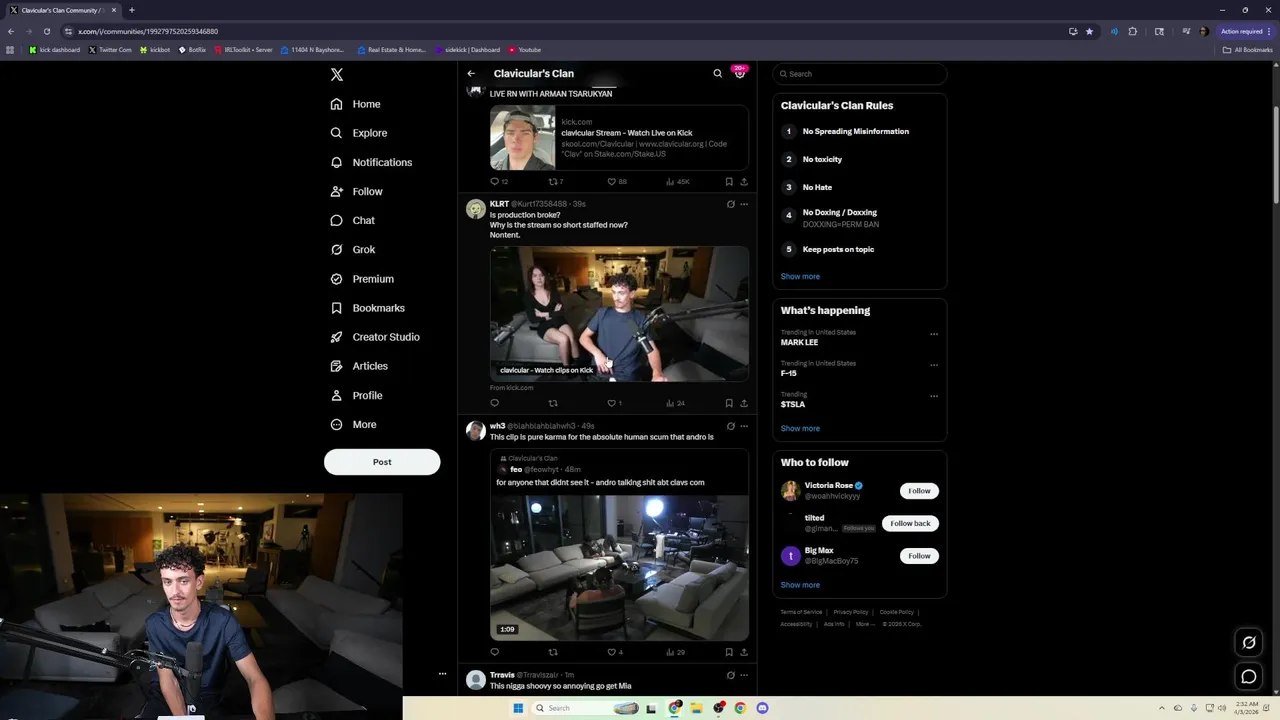Image resolution: width=1280 pixels, height=720 pixels.
Task: Share wh3's post
Action: click(x=744, y=652)
